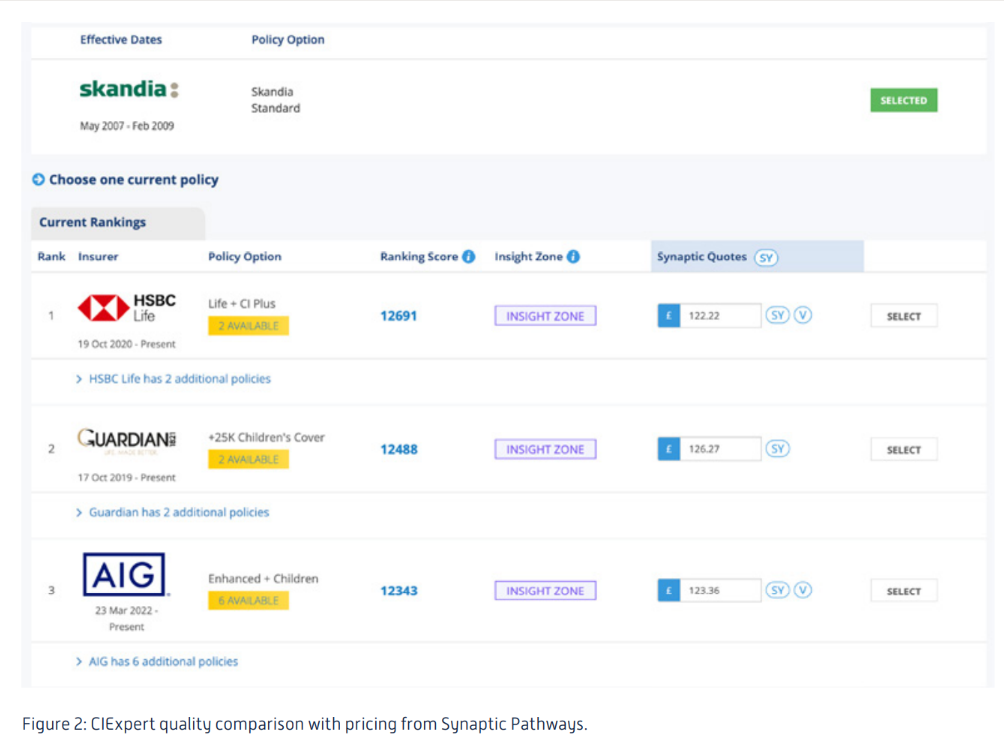The image size is (1004, 745).
Task: Click 'Enhanced + Children' policy text
Action: click(263, 579)
